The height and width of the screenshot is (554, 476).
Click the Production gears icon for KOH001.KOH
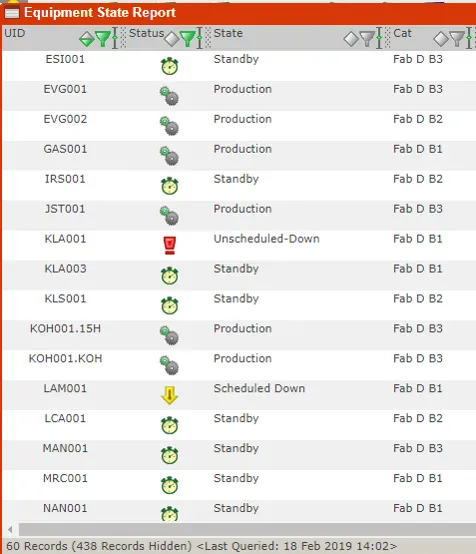tap(169, 365)
